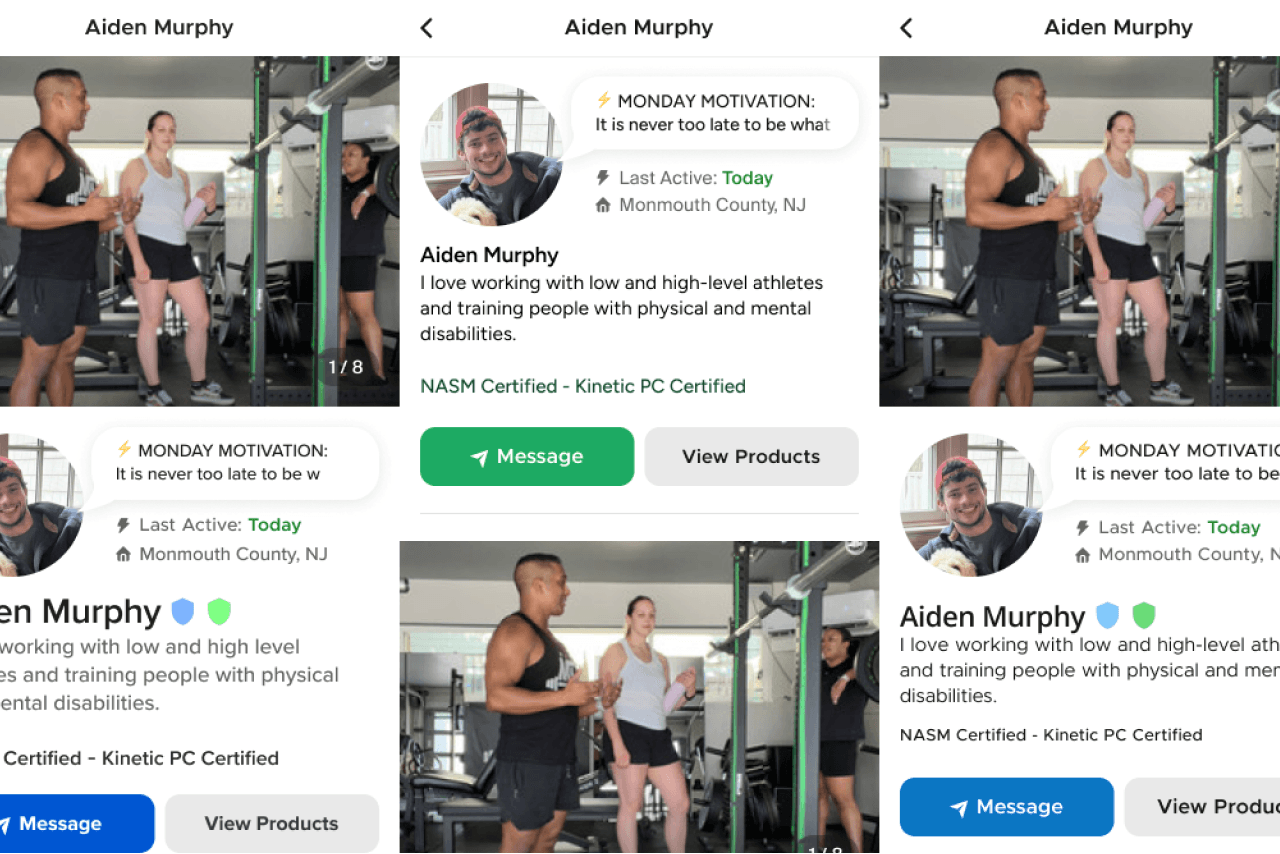Viewport: 1280px width, 854px height.
Task: Open the lower gym photo in middle panel
Action: tap(640, 697)
